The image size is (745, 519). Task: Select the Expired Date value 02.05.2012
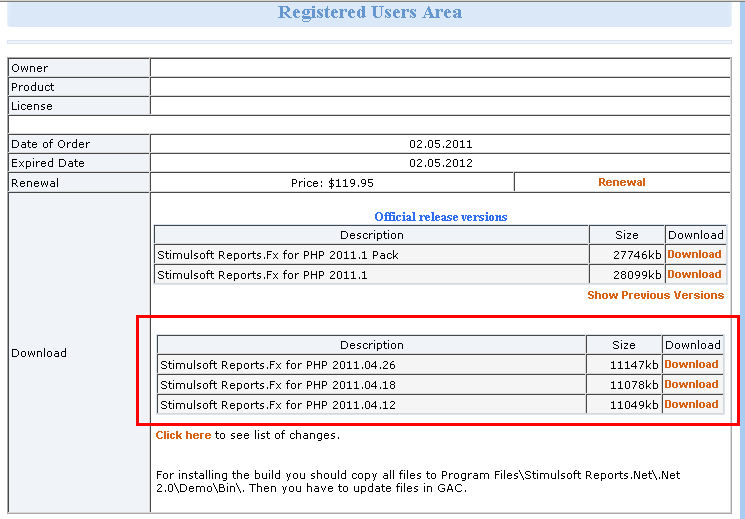coord(441,163)
